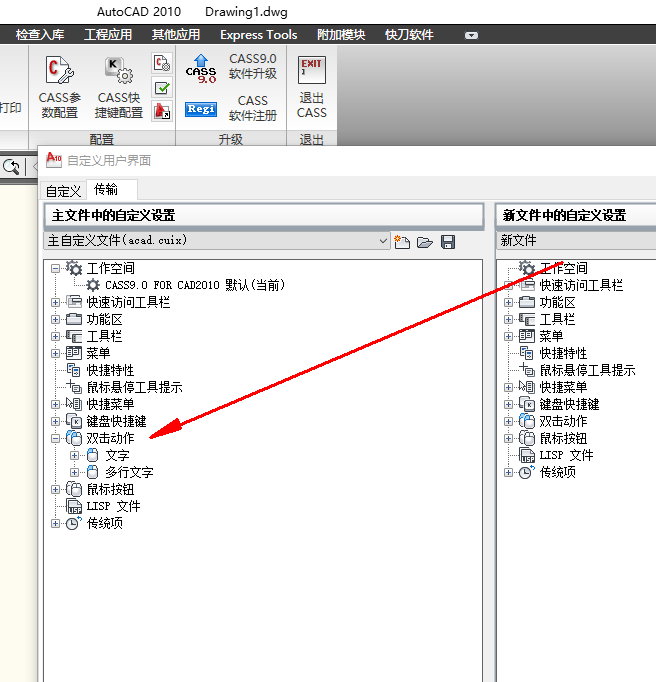The image size is (656, 682).
Task: Open the 新文件 dropdown on right
Action: click(576, 241)
